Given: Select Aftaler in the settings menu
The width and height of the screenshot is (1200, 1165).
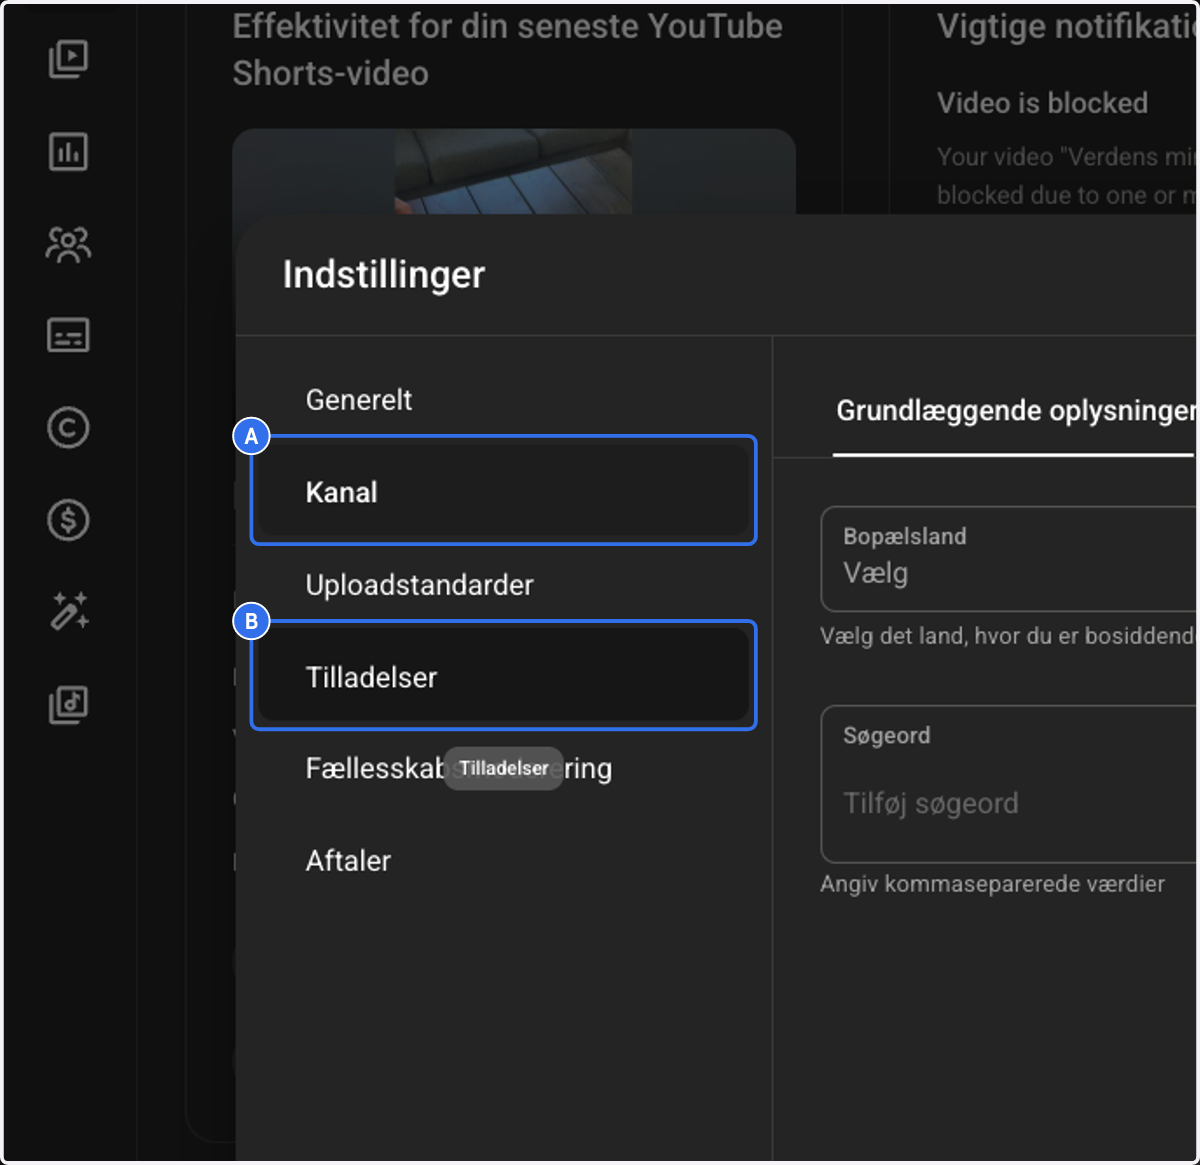Looking at the screenshot, I should coord(503,861).
